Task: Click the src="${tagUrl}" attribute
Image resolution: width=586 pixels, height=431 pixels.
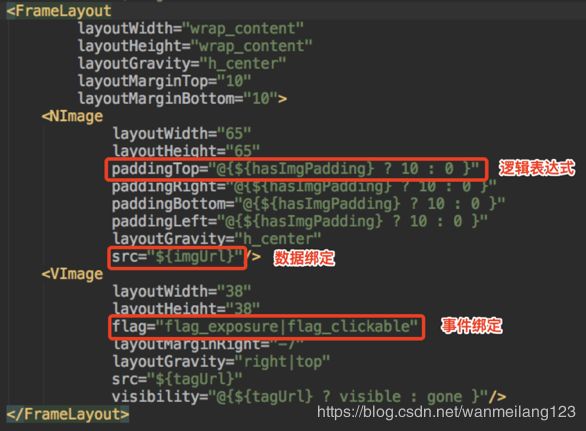Action: pos(177,379)
